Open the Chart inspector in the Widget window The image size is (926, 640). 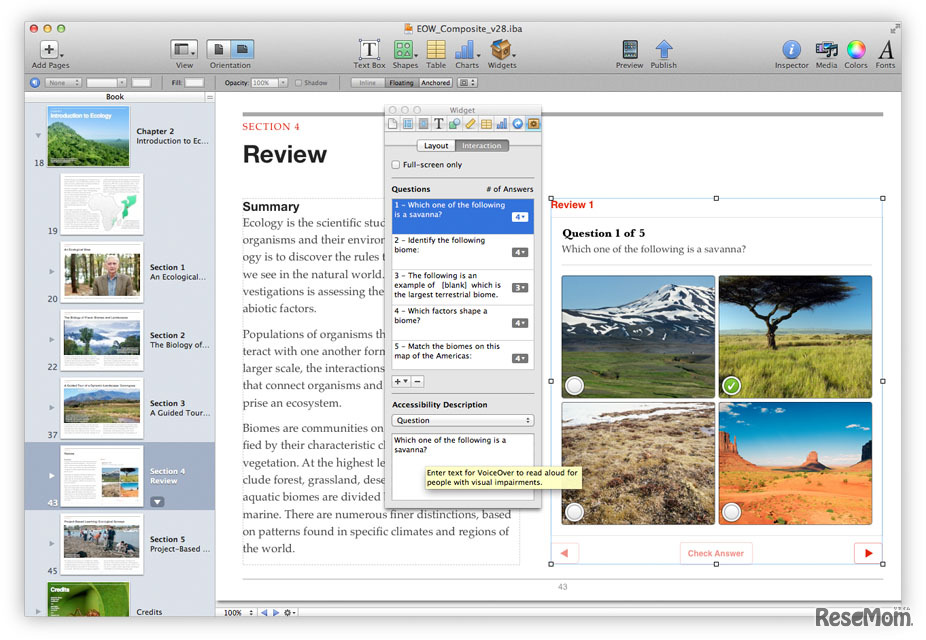(x=500, y=123)
